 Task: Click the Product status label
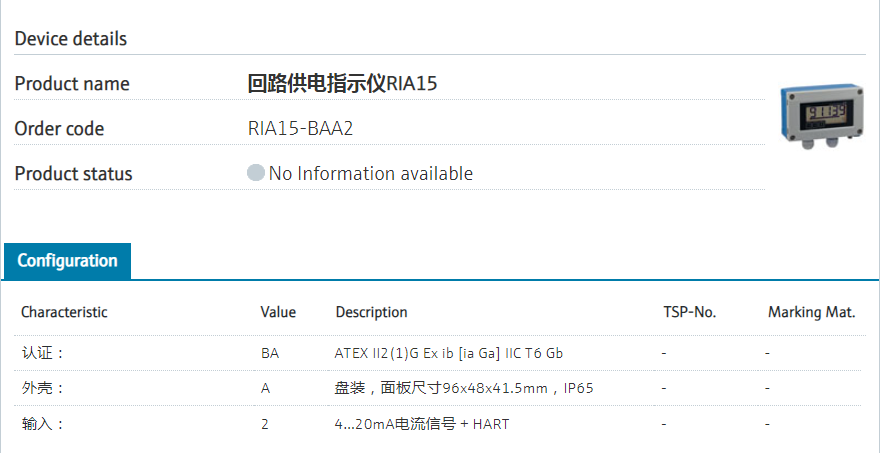pyautogui.click(x=73, y=174)
